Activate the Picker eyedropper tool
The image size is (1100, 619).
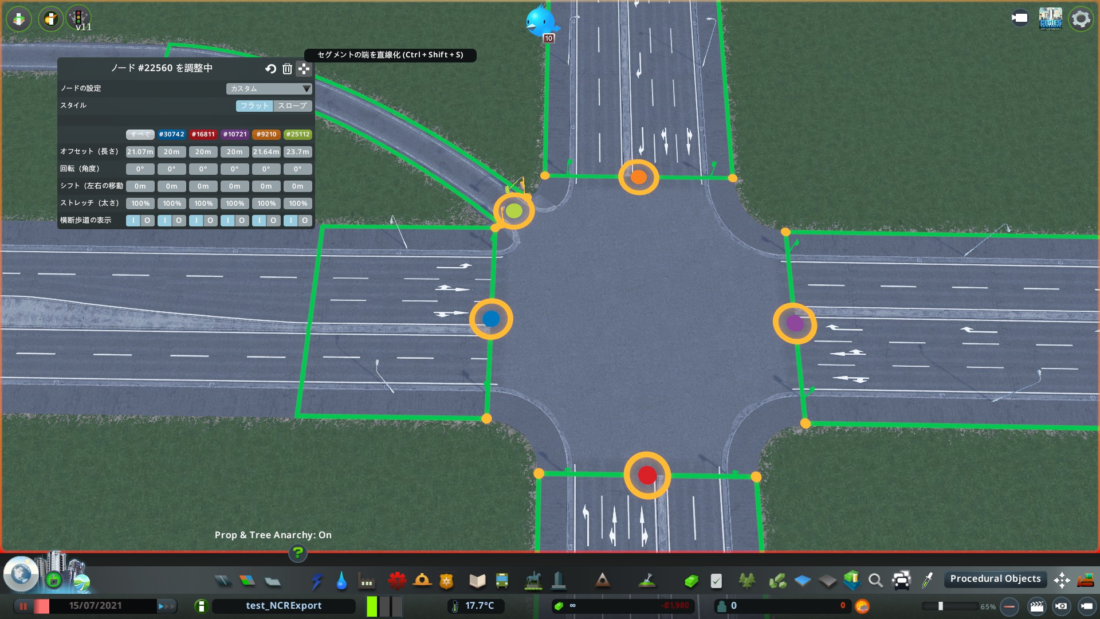click(x=927, y=581)
